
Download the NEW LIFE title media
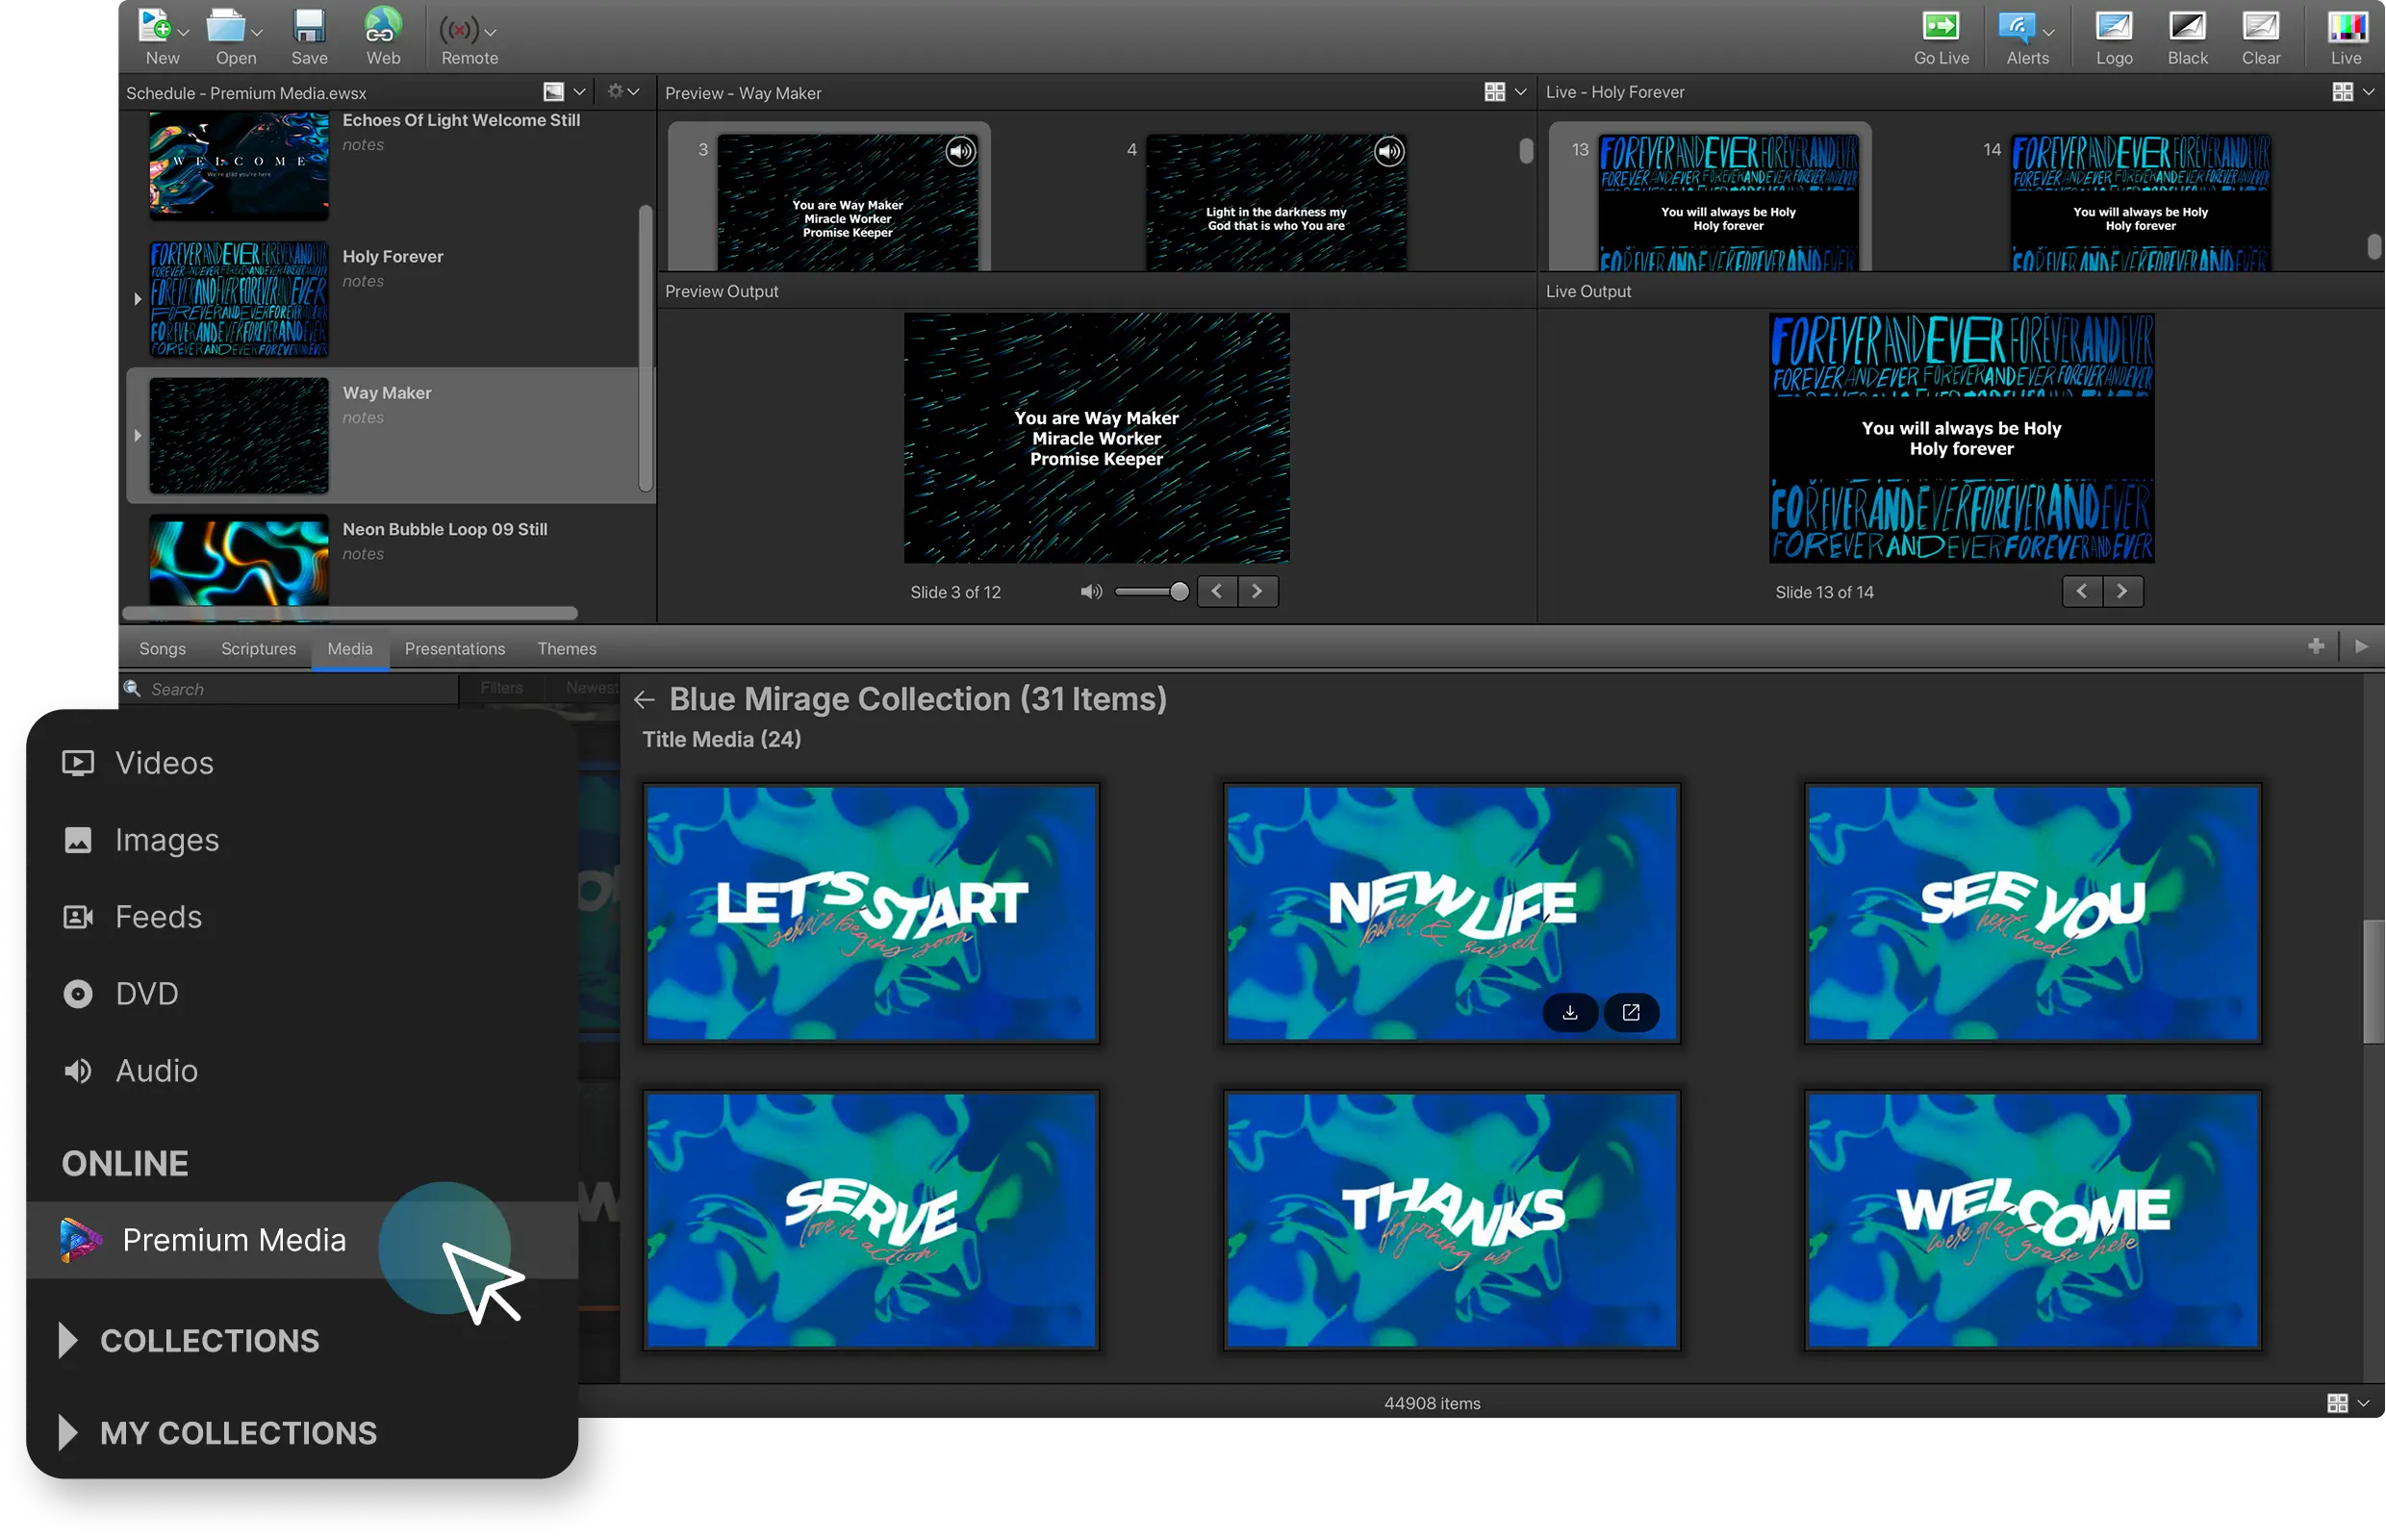tap(1569, 1012)
